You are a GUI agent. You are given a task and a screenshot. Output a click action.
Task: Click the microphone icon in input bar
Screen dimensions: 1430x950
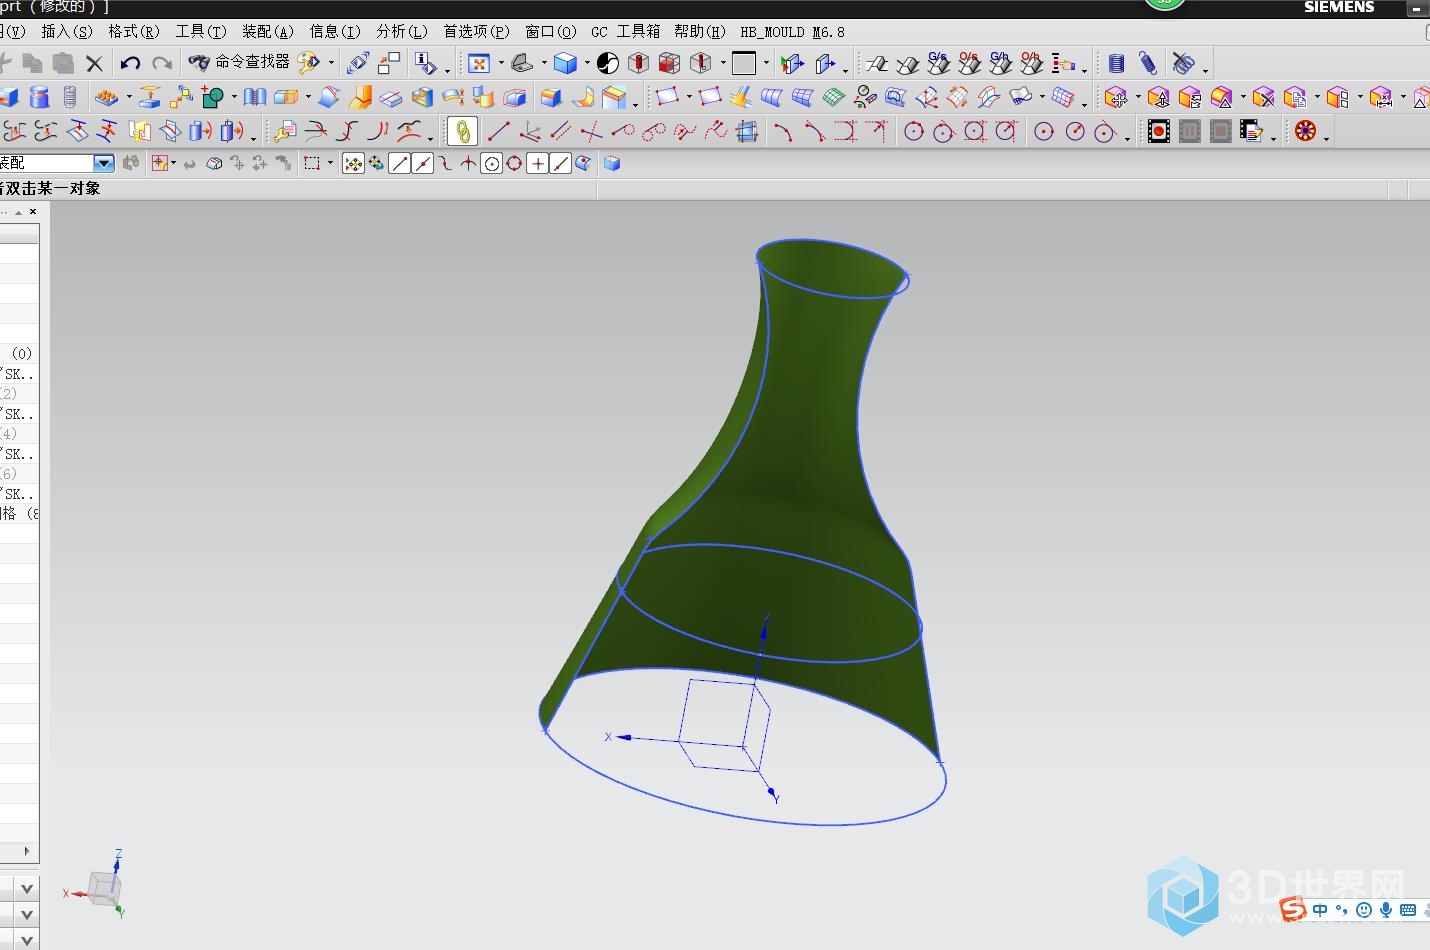pos(1386,910)
